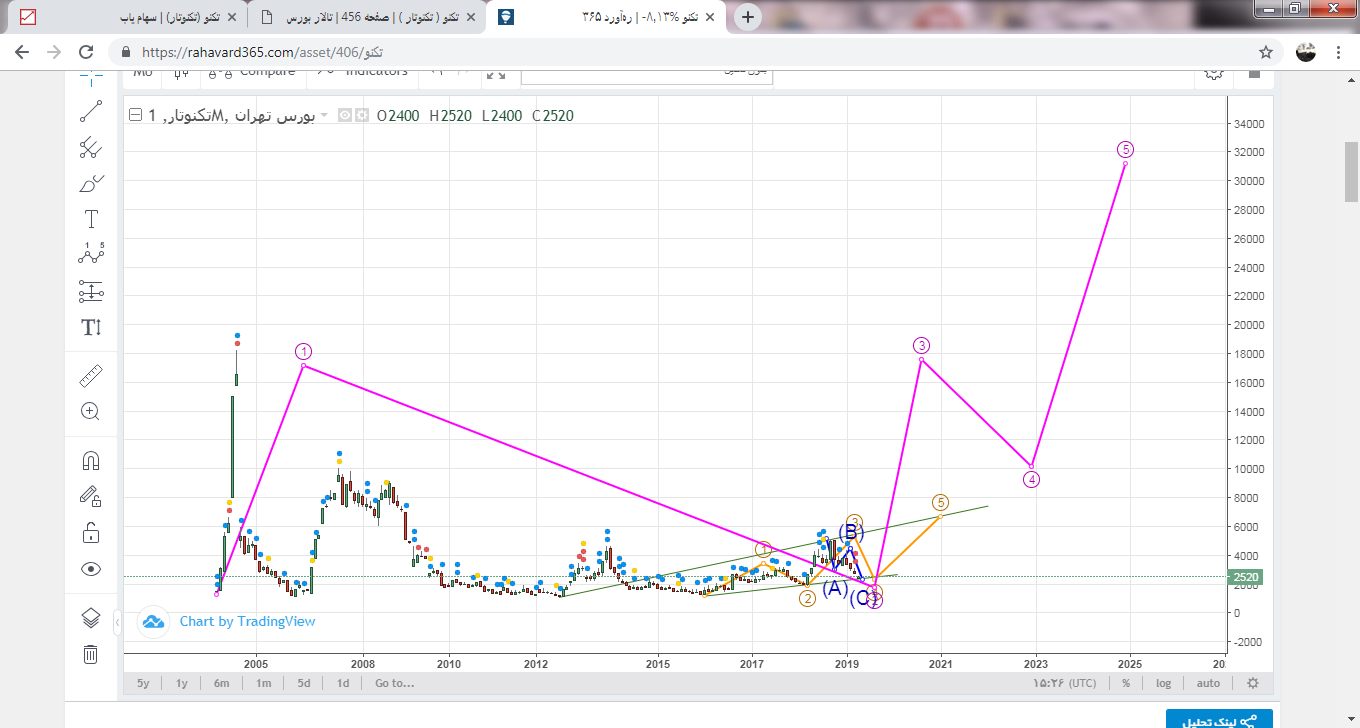Collapse the drawing toolbar side arrow
This screenshot has height=728, width=1360.
click(117, 623)
